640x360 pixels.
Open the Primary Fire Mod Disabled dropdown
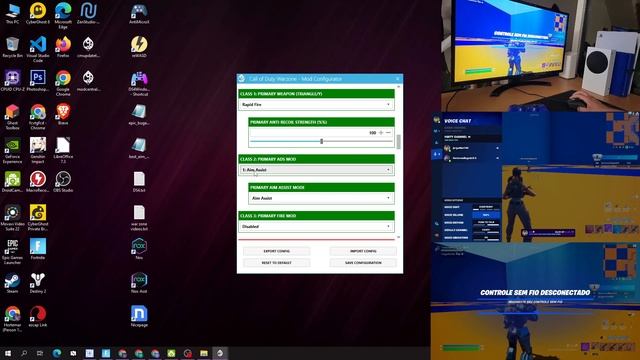click(x=316, y=227)
